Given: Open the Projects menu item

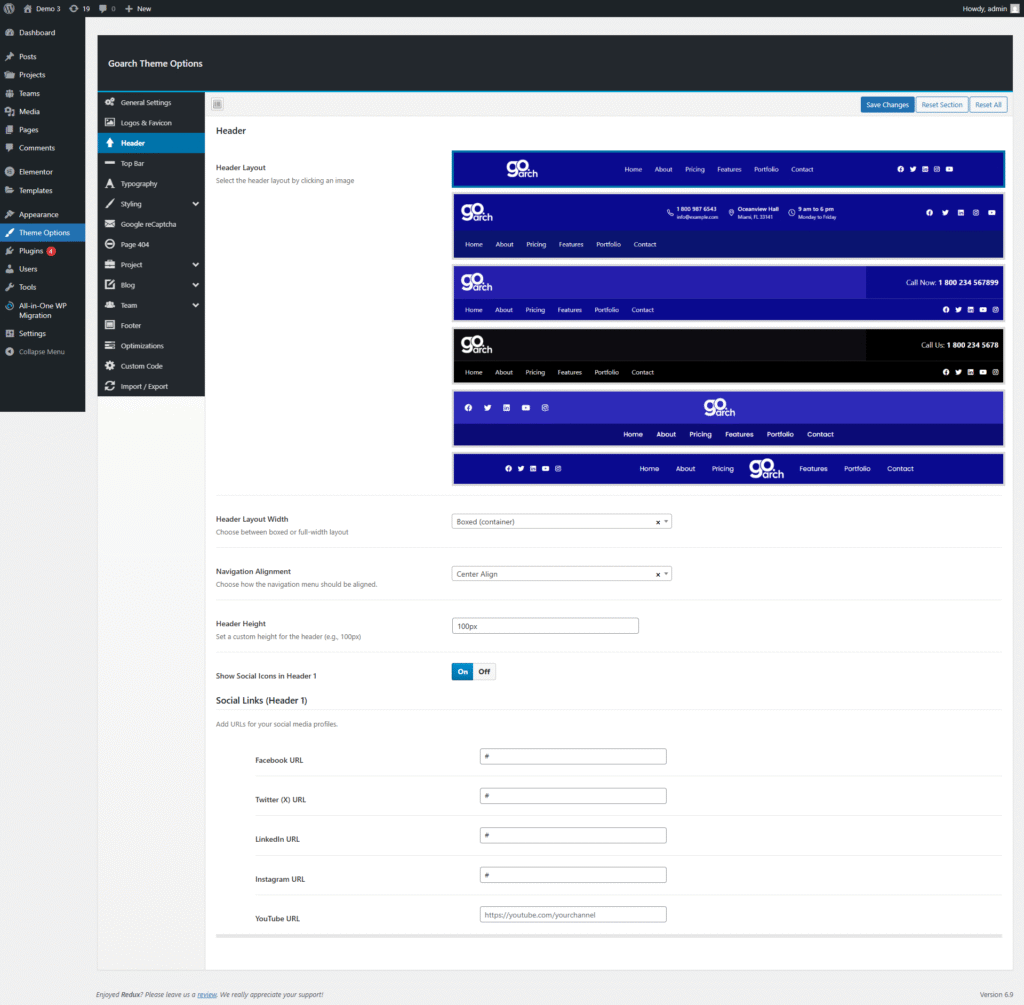Looking at the screenshot, I should [42, 75].
